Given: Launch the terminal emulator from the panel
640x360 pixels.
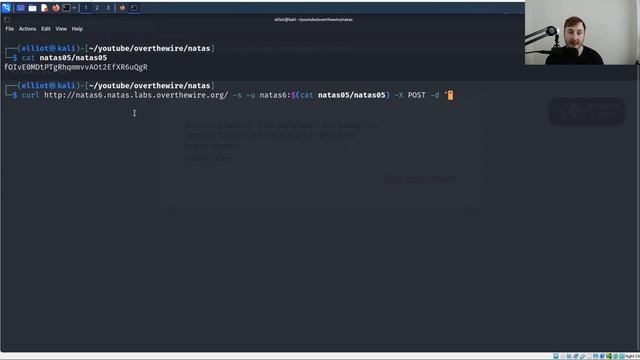Looking at the screenshot, I should pyautogui.click(x=66, y=8).
